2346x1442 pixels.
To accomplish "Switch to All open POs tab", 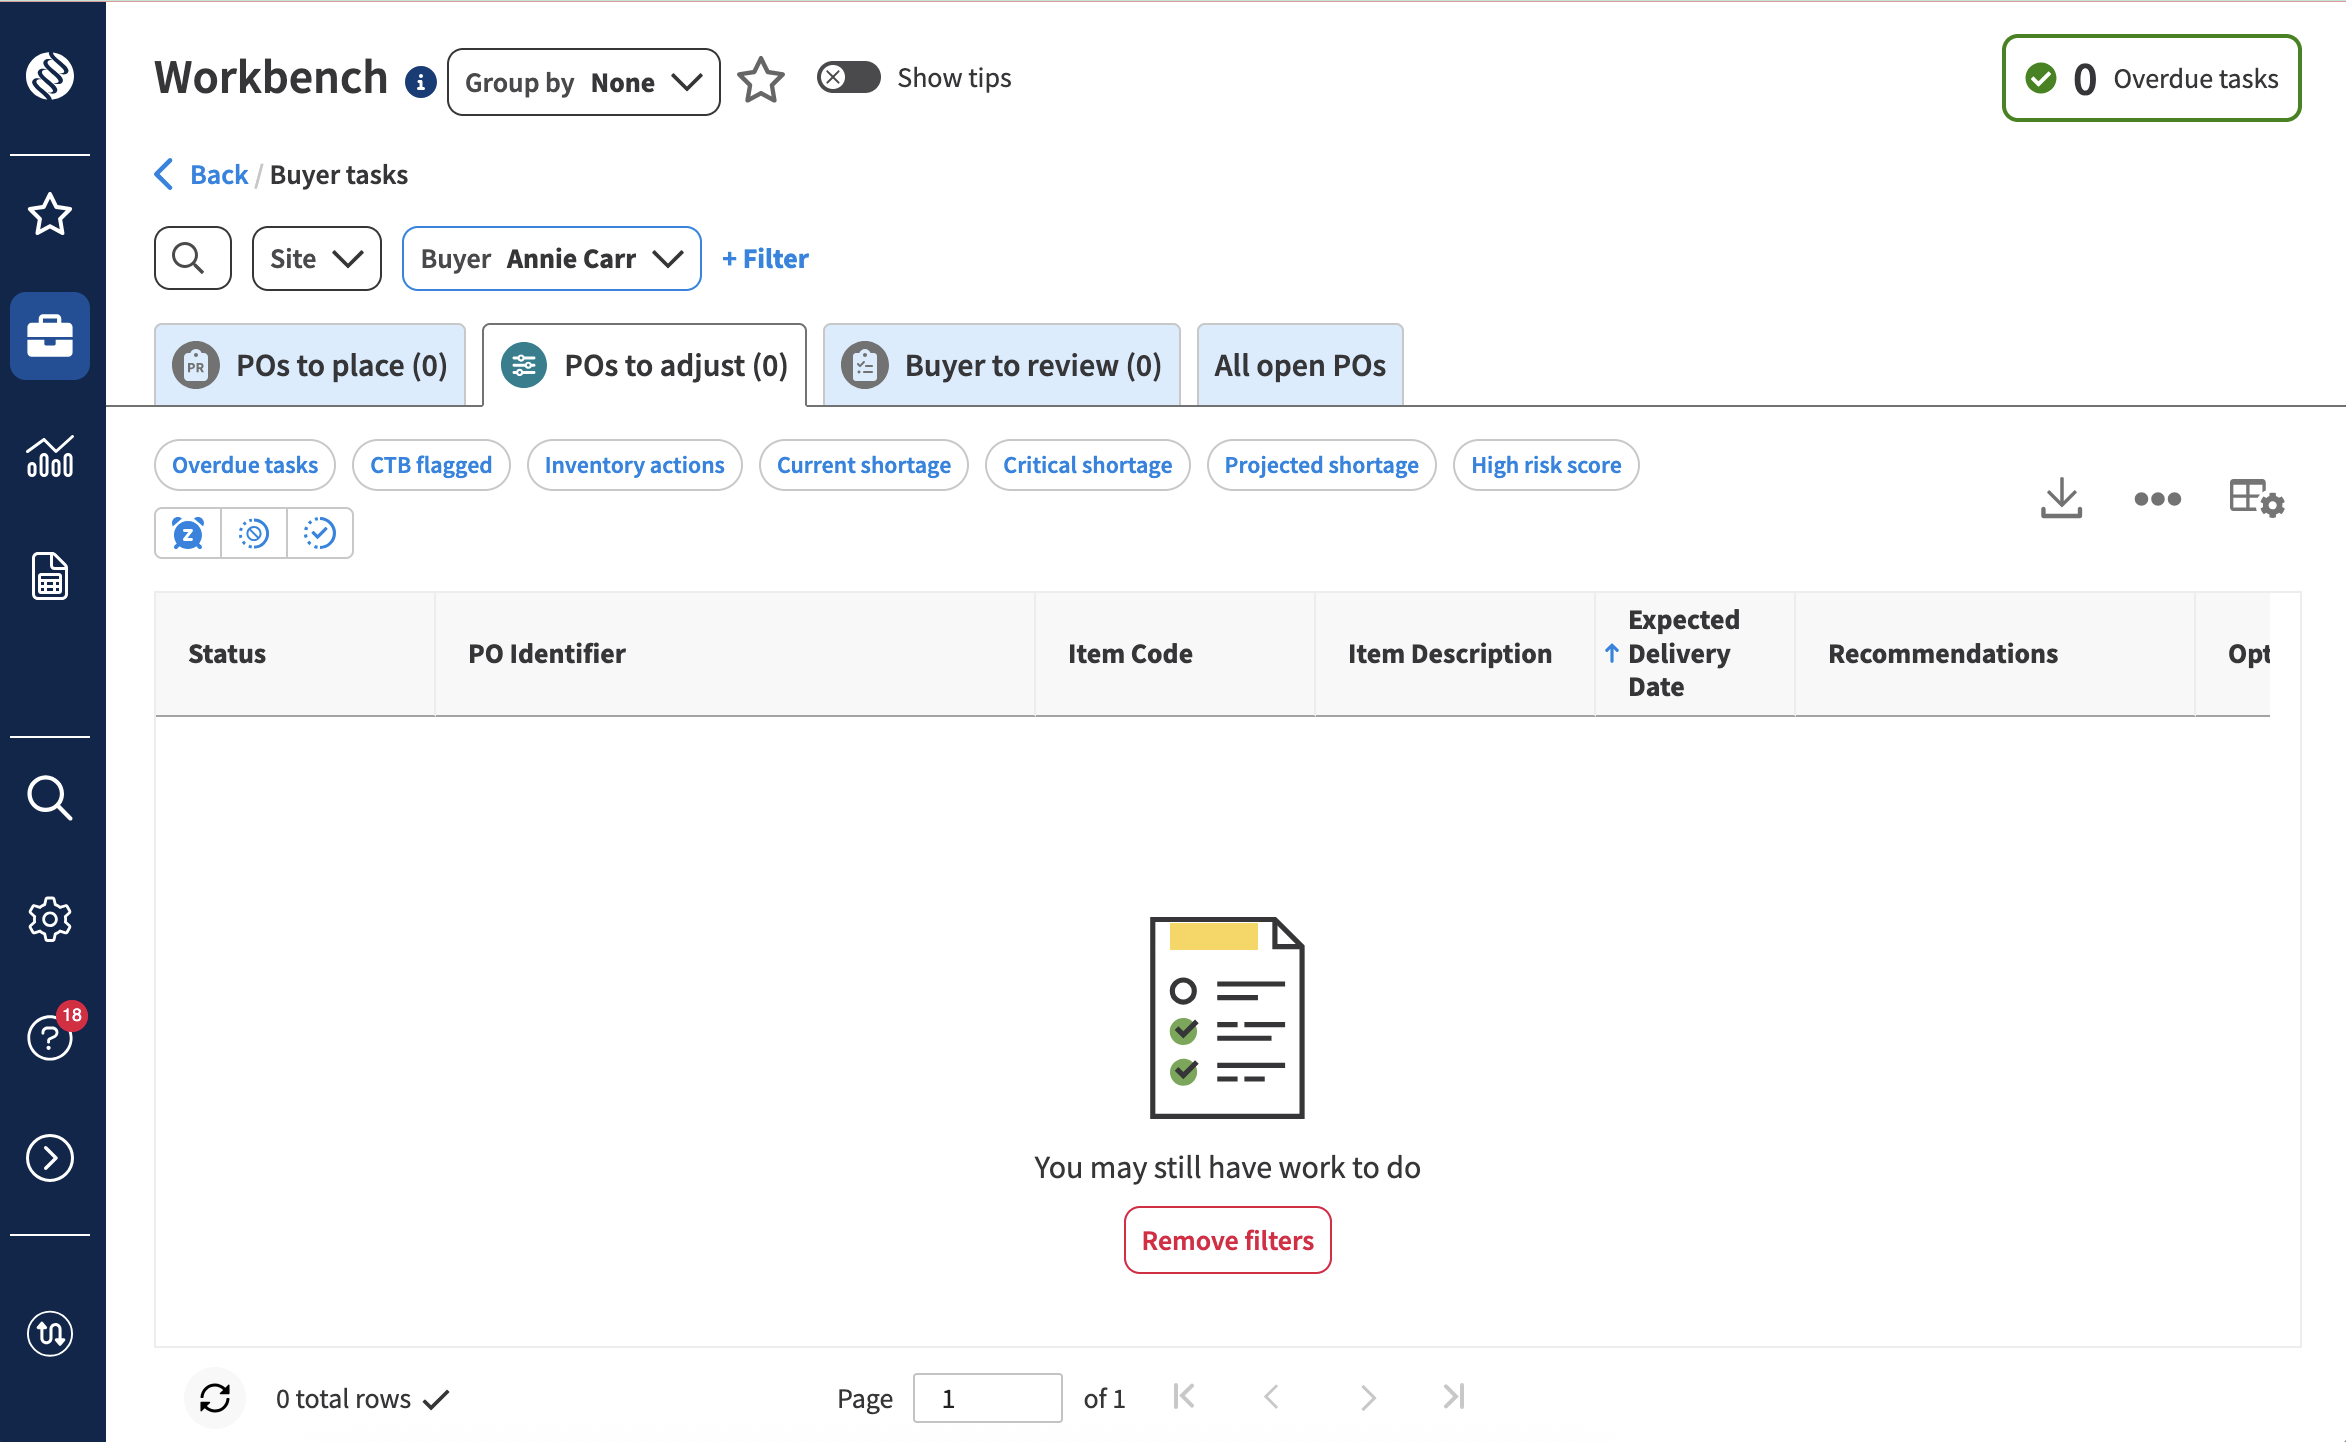I will [1300, 365].
